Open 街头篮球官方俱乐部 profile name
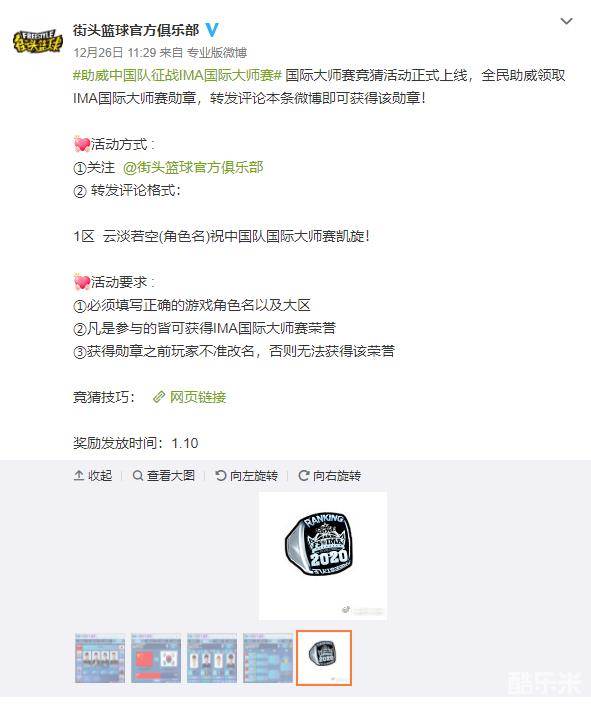Image resolution: width=591 pixels, height=704 pixels. [136, 30]
